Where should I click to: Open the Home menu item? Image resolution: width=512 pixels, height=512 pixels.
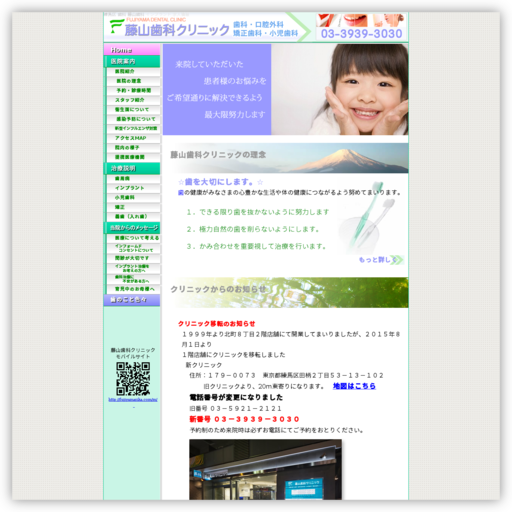coord(132,50)
